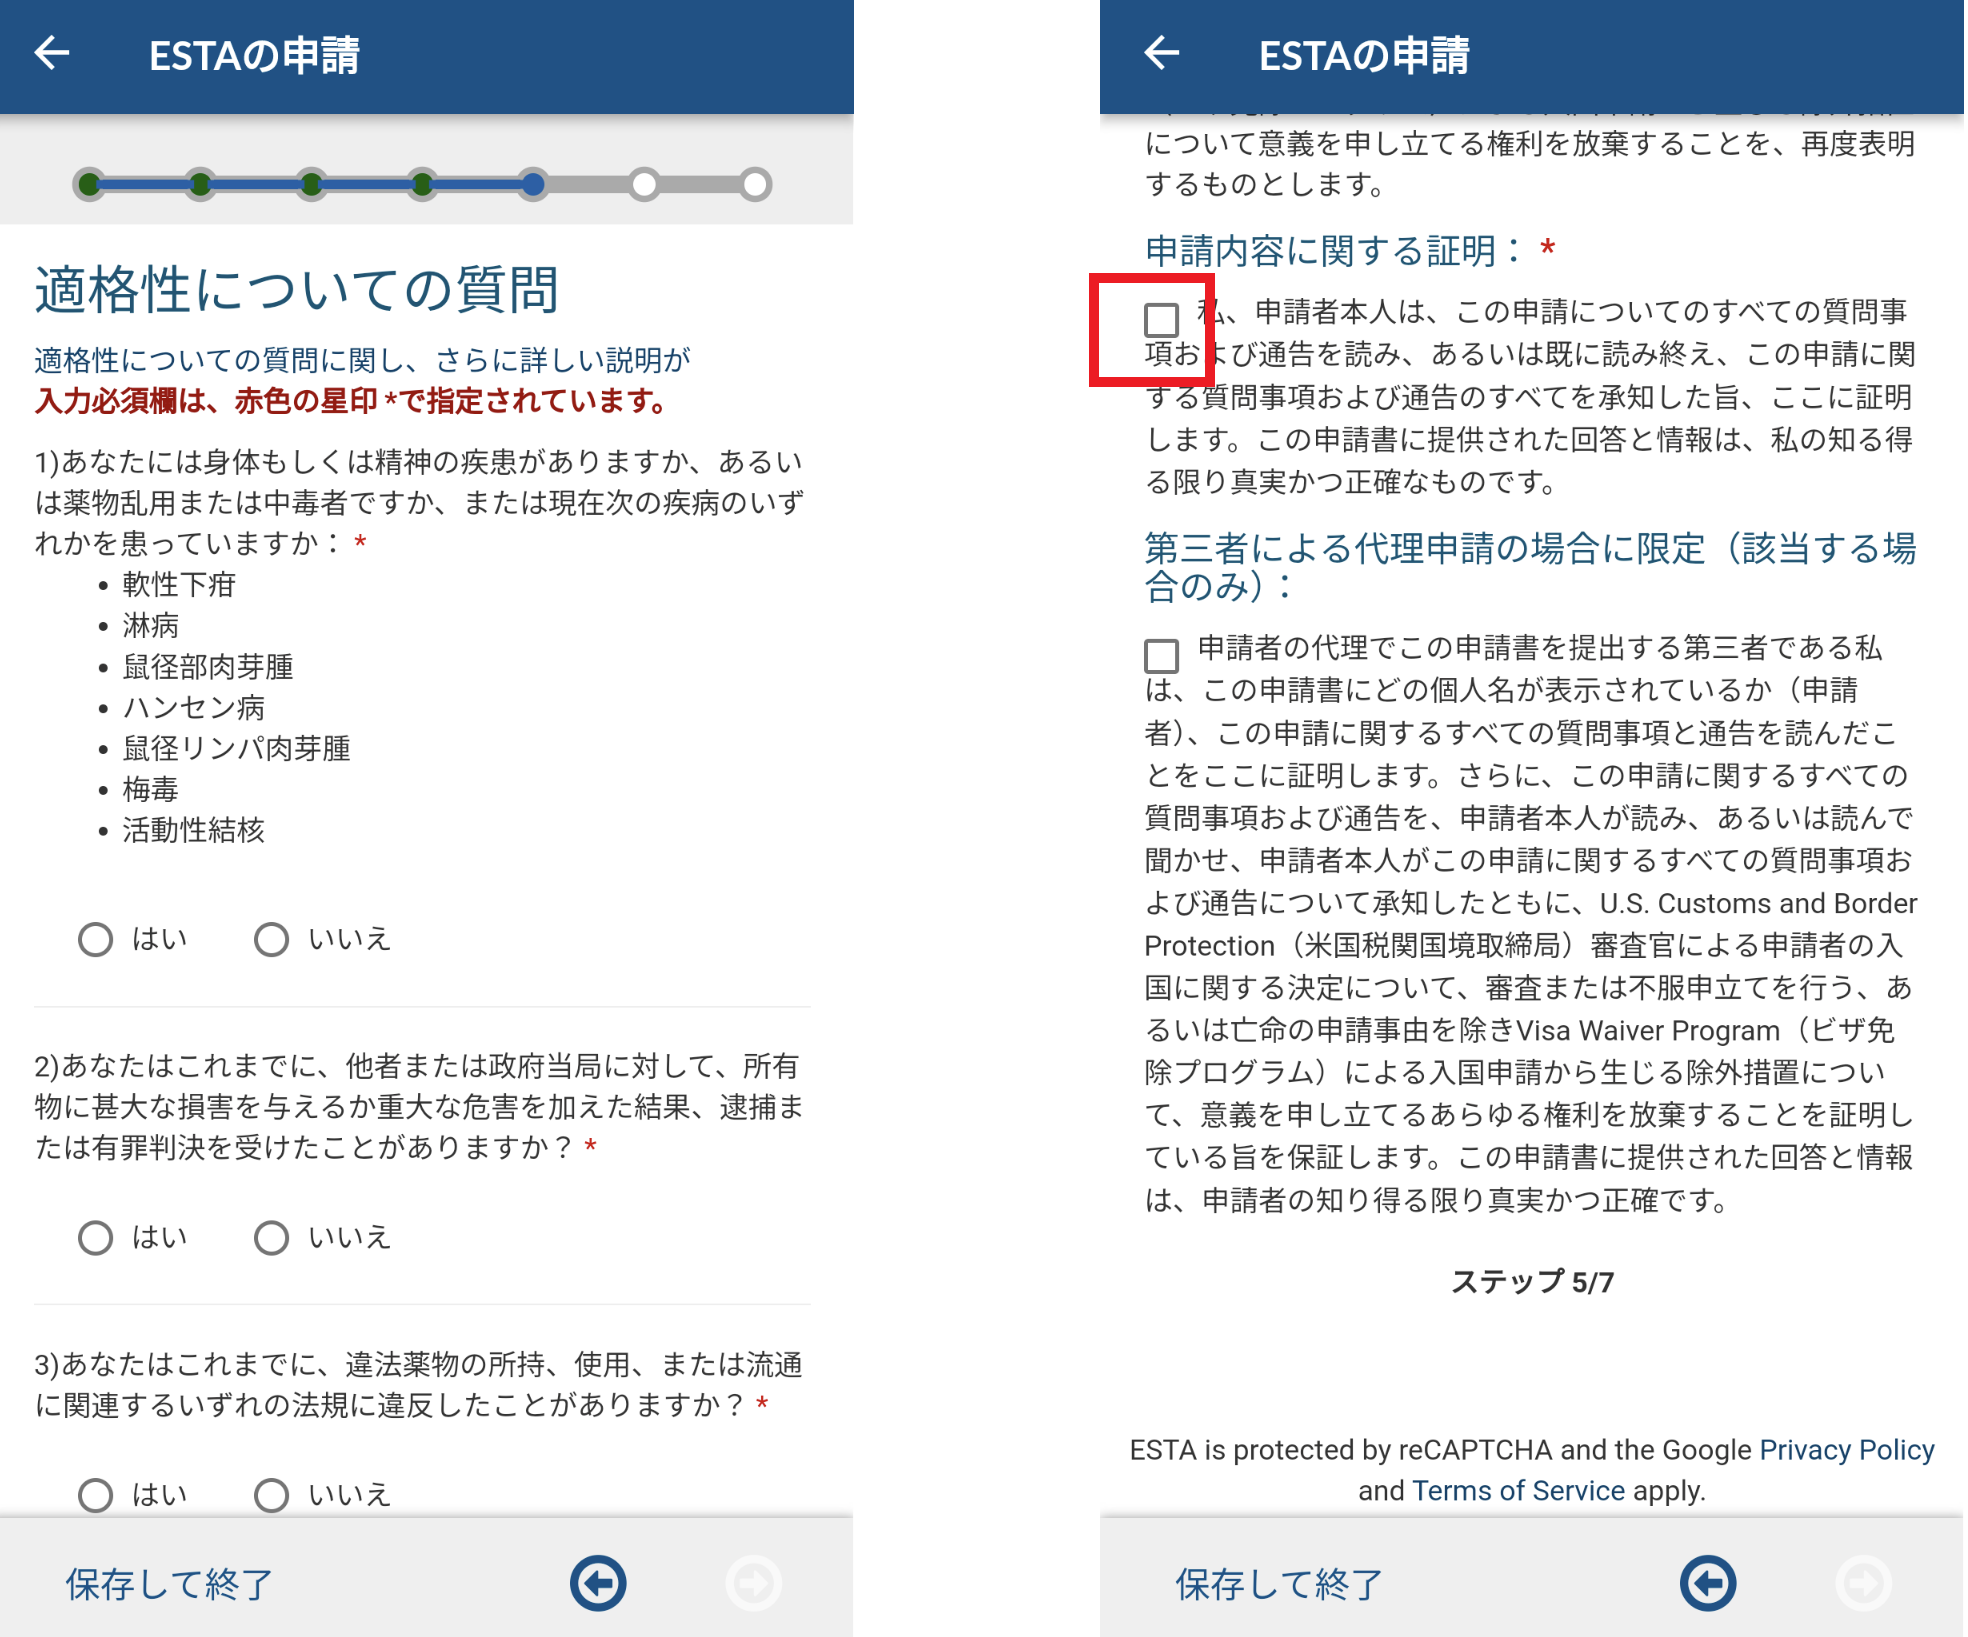Click the first green step dot in progress bar
The width and height of the screenshot is (1968, 1637).
[89, 184]
